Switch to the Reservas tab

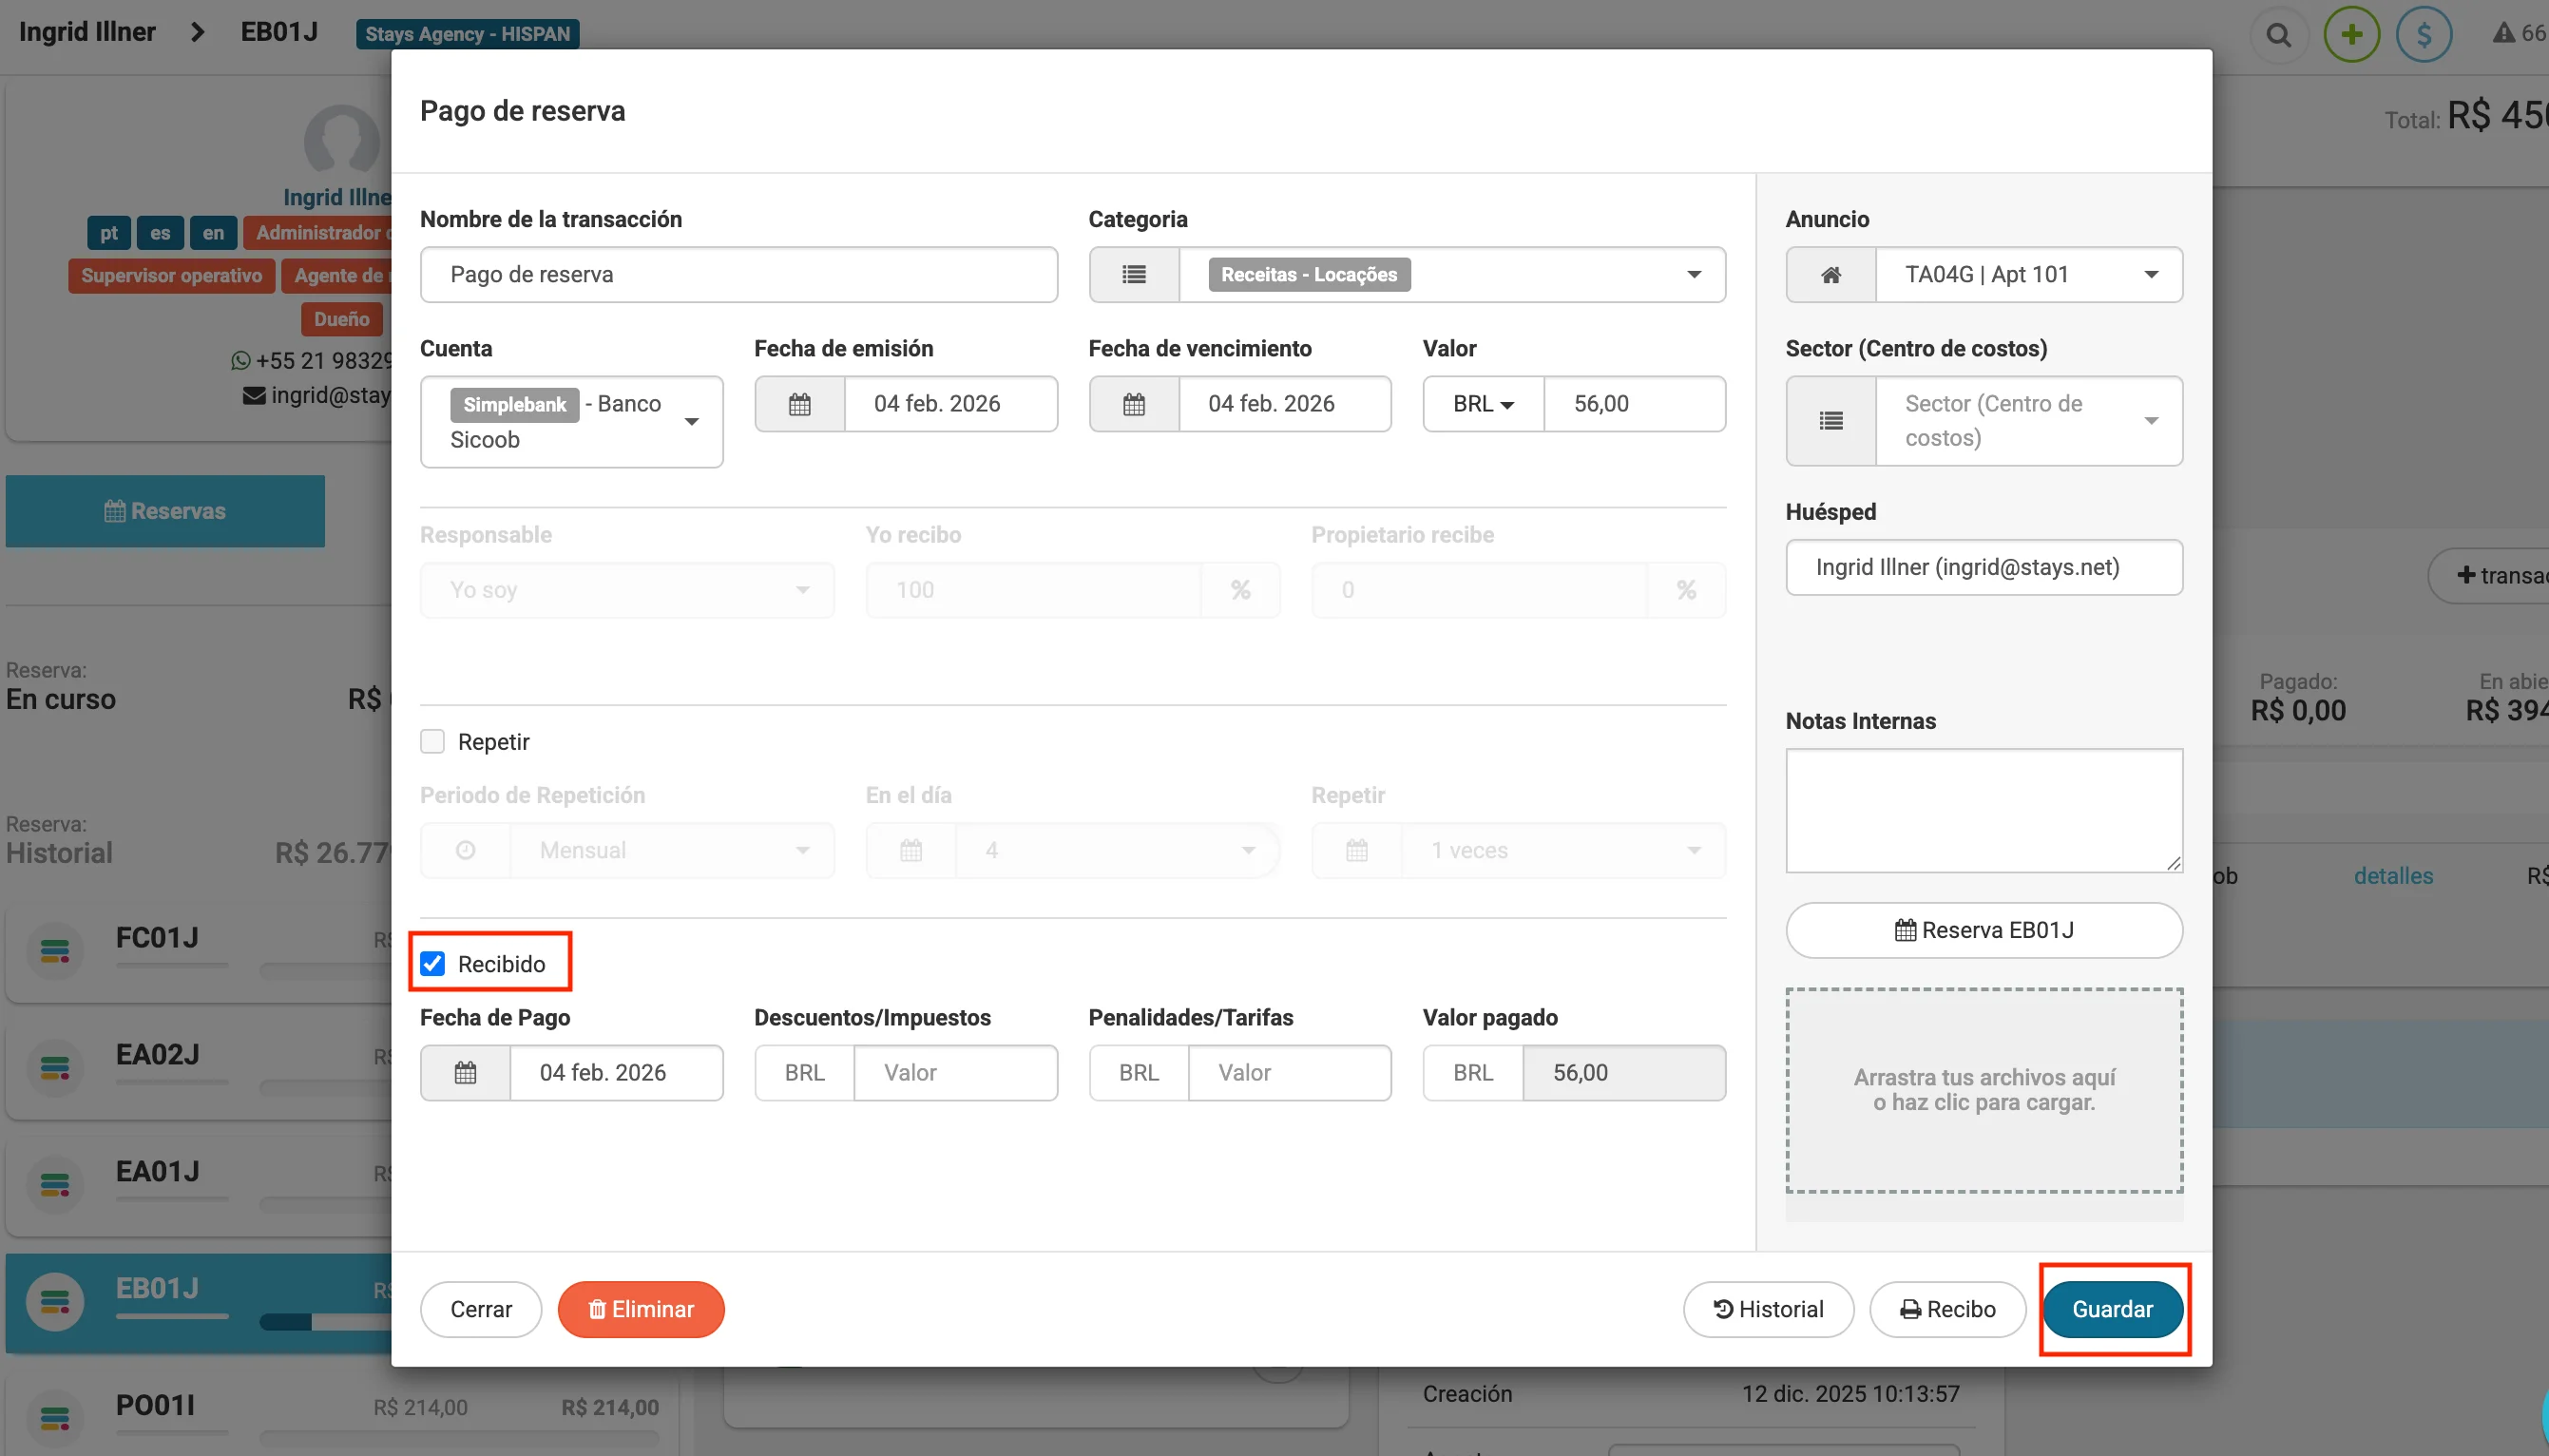165,511
